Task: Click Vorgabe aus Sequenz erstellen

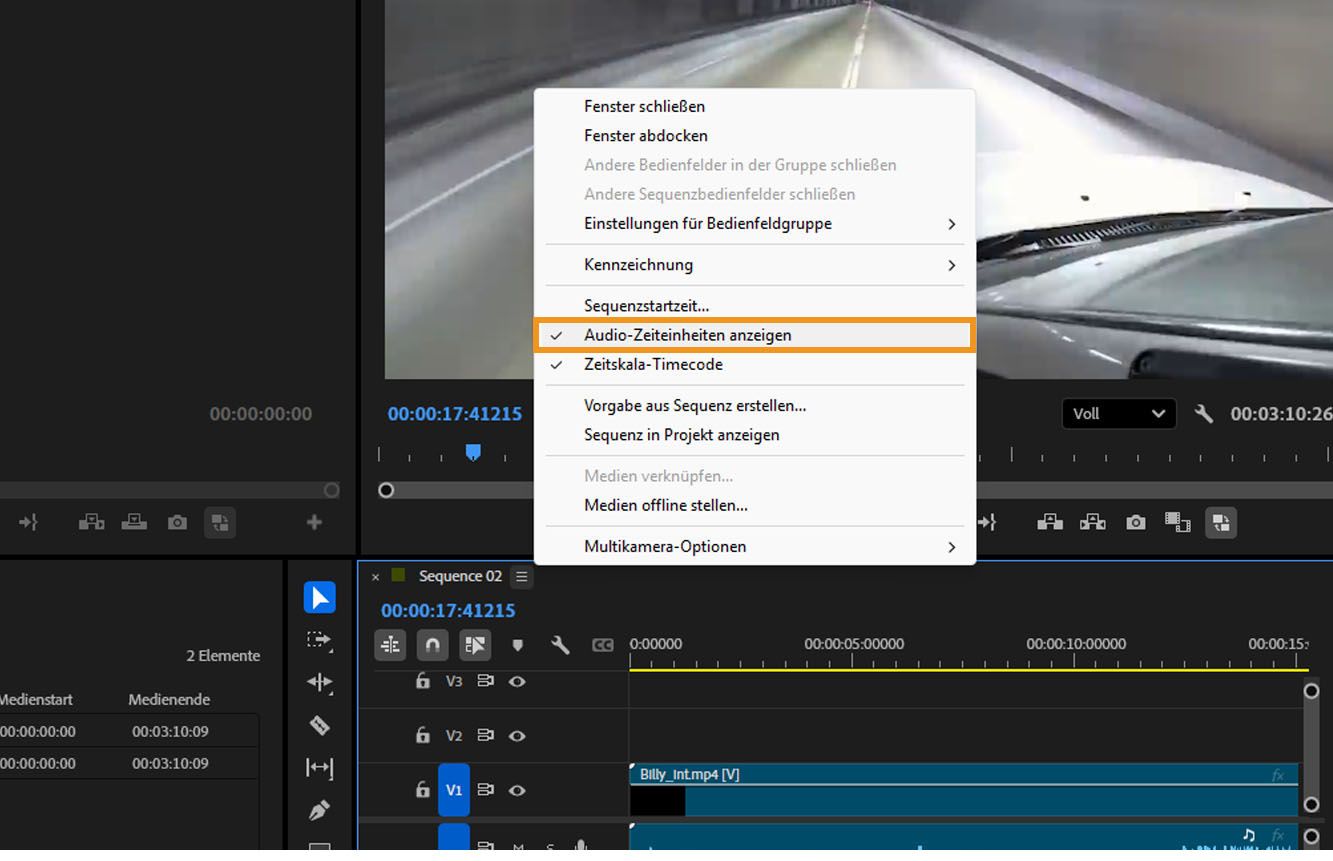Action: (x=696, y=405)
